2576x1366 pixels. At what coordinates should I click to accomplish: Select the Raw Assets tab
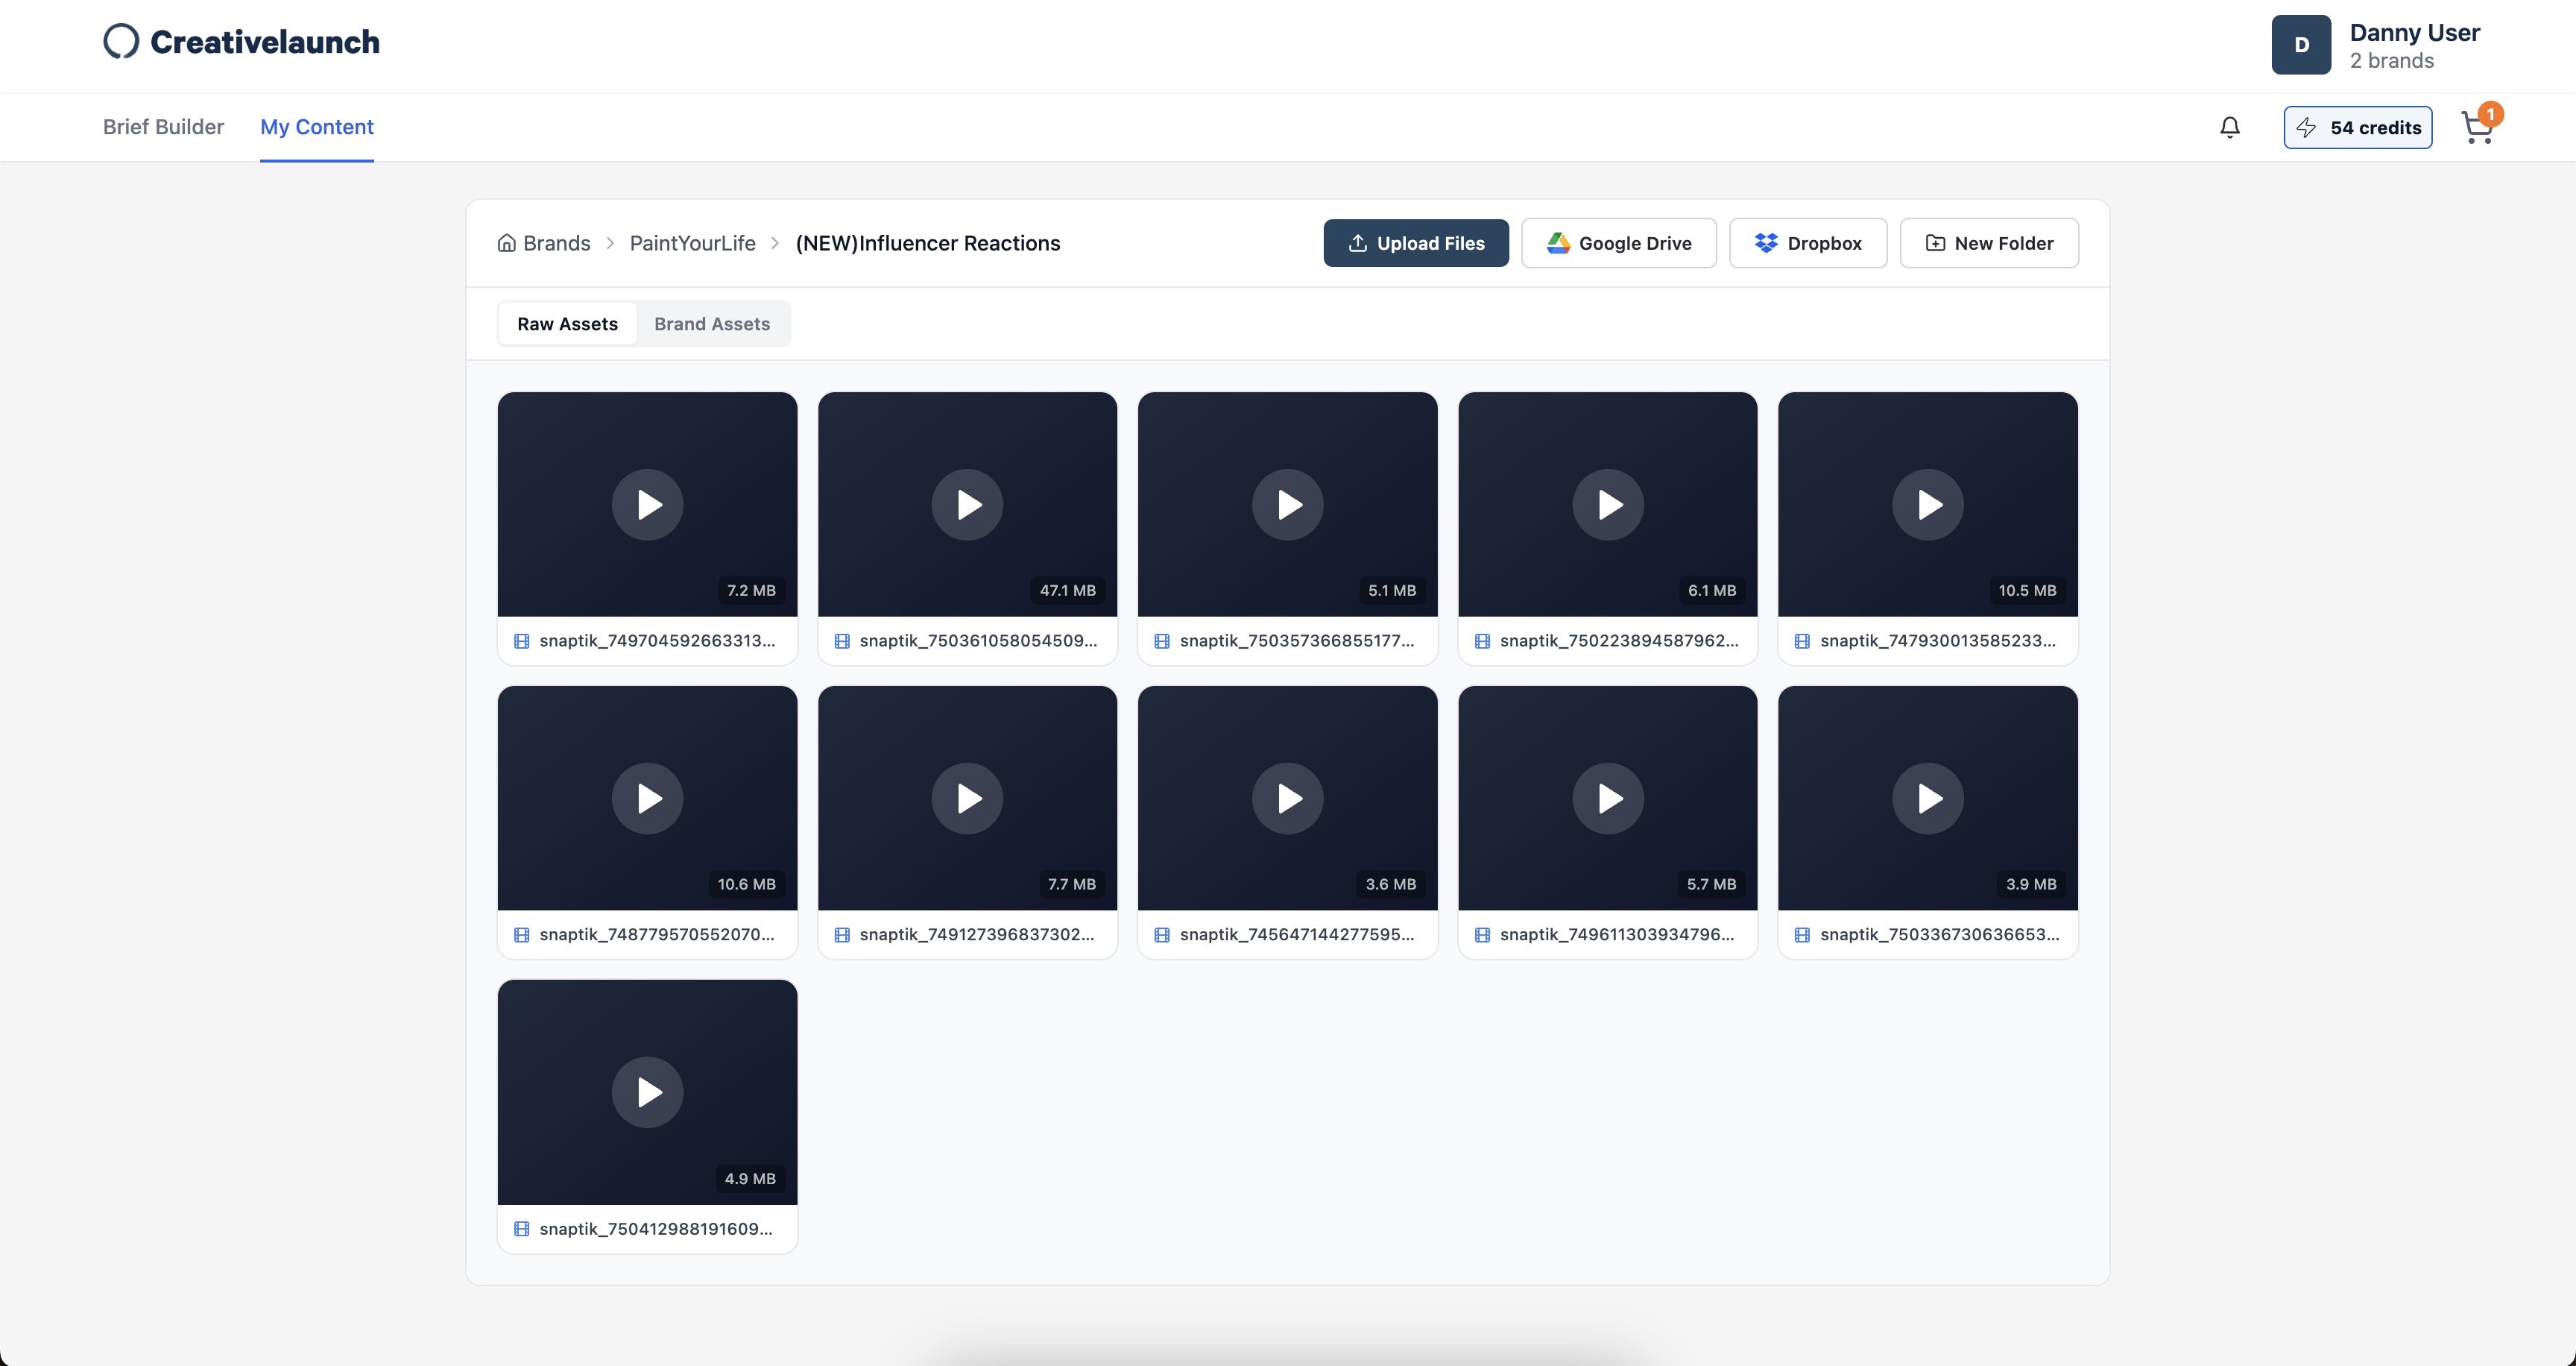coord(567,324)
